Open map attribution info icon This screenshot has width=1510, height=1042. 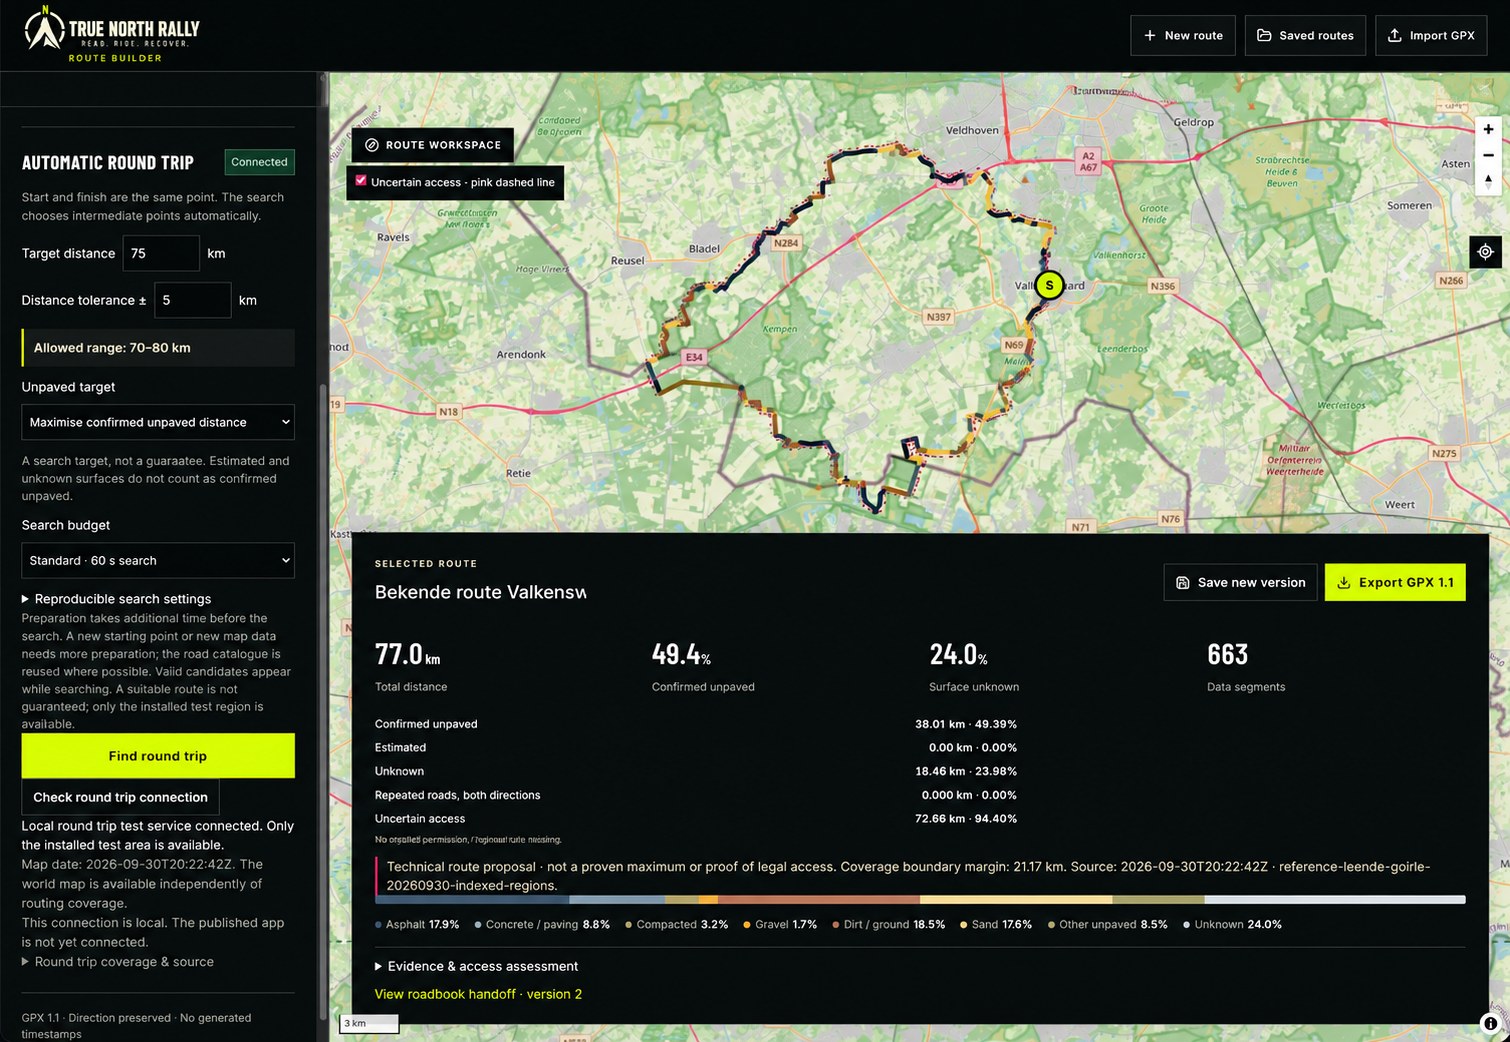click(1490, 1023)
